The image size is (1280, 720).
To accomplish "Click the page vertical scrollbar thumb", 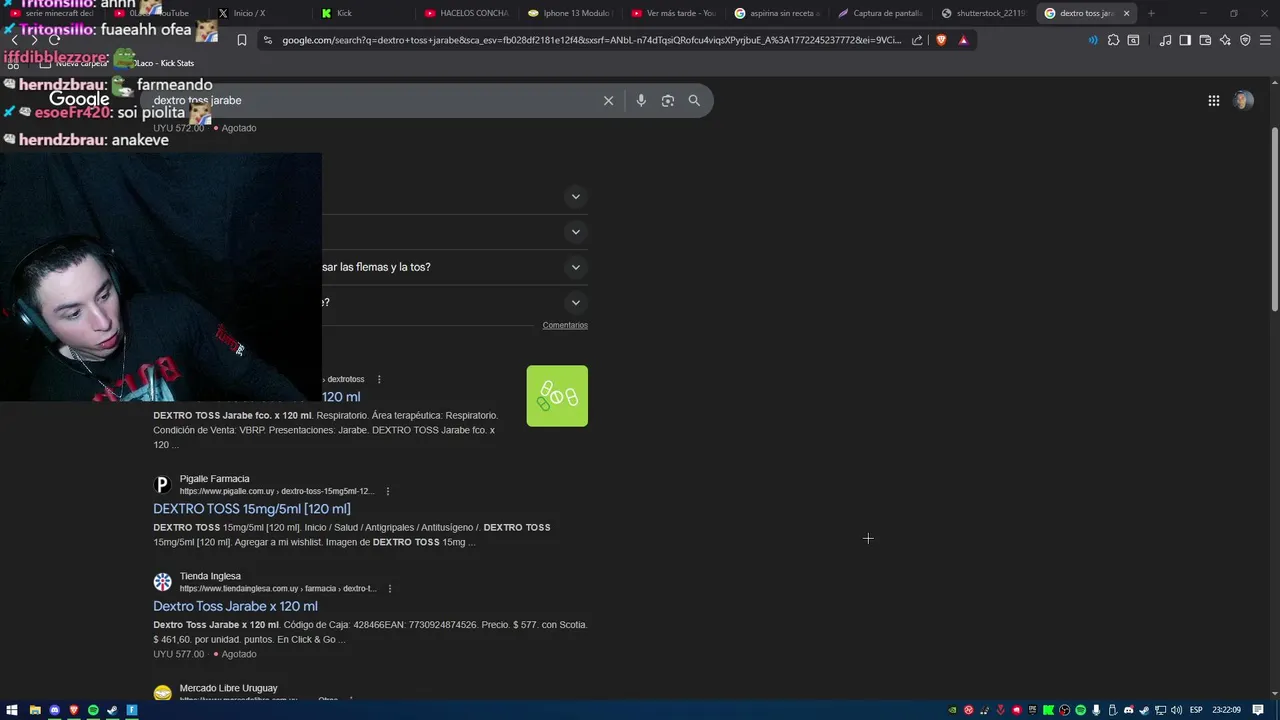I will coord(1274,220).
